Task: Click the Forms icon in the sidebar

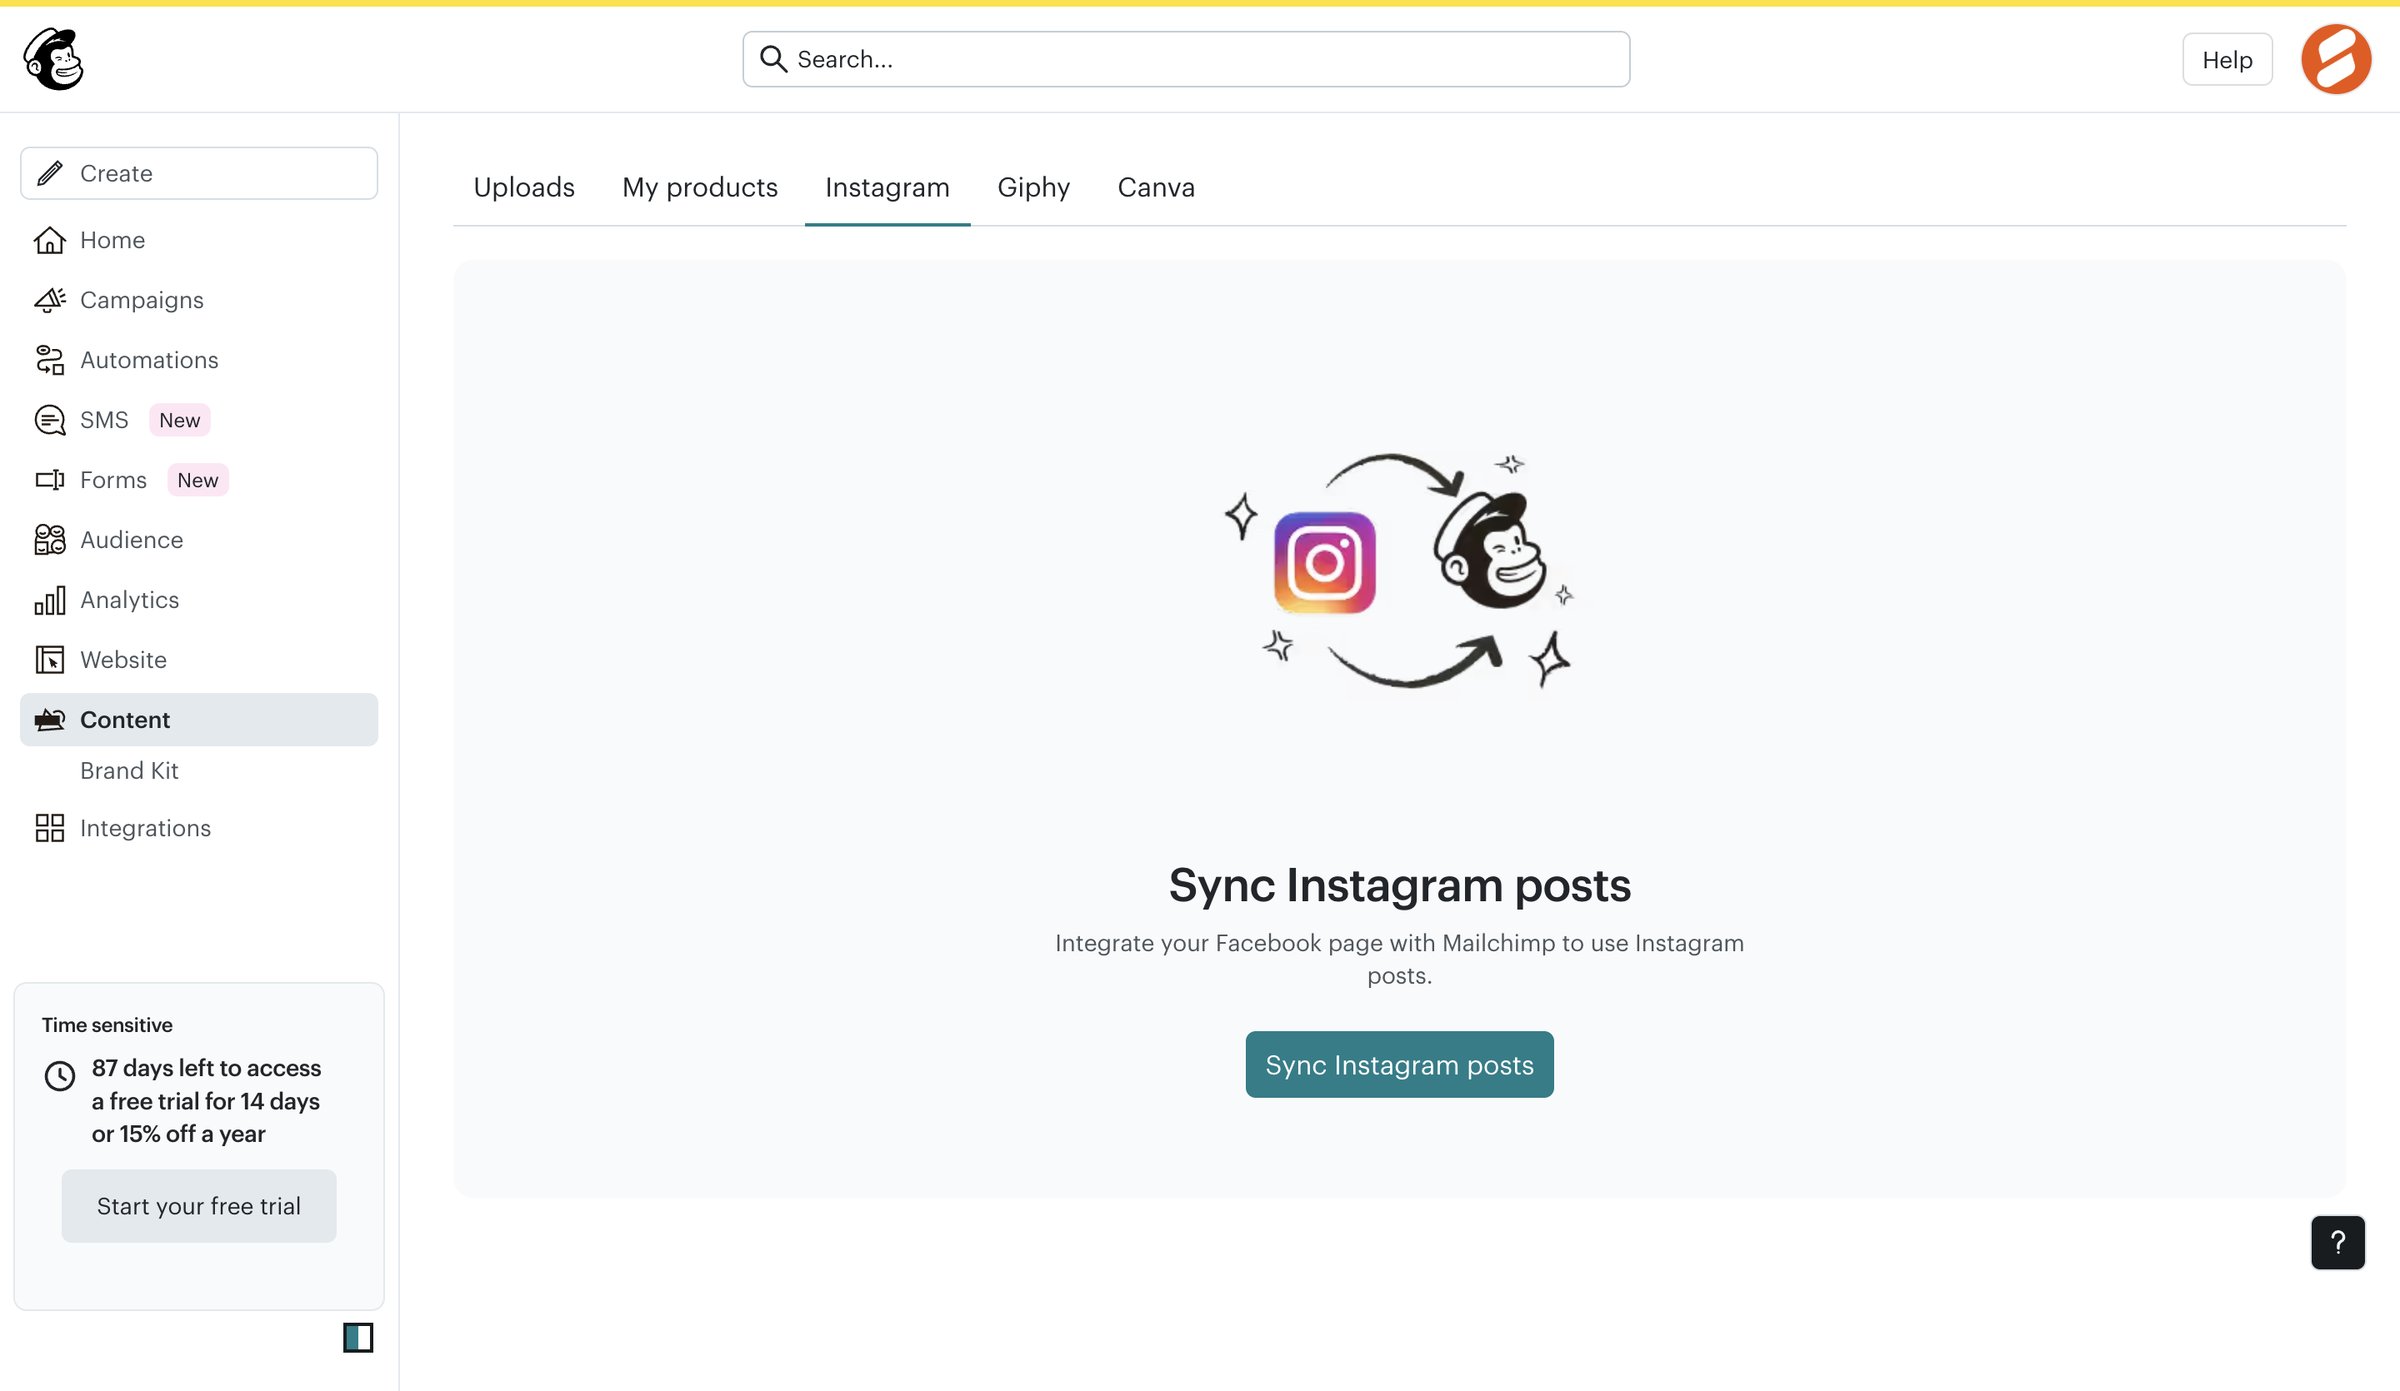Action: [50, 480]
